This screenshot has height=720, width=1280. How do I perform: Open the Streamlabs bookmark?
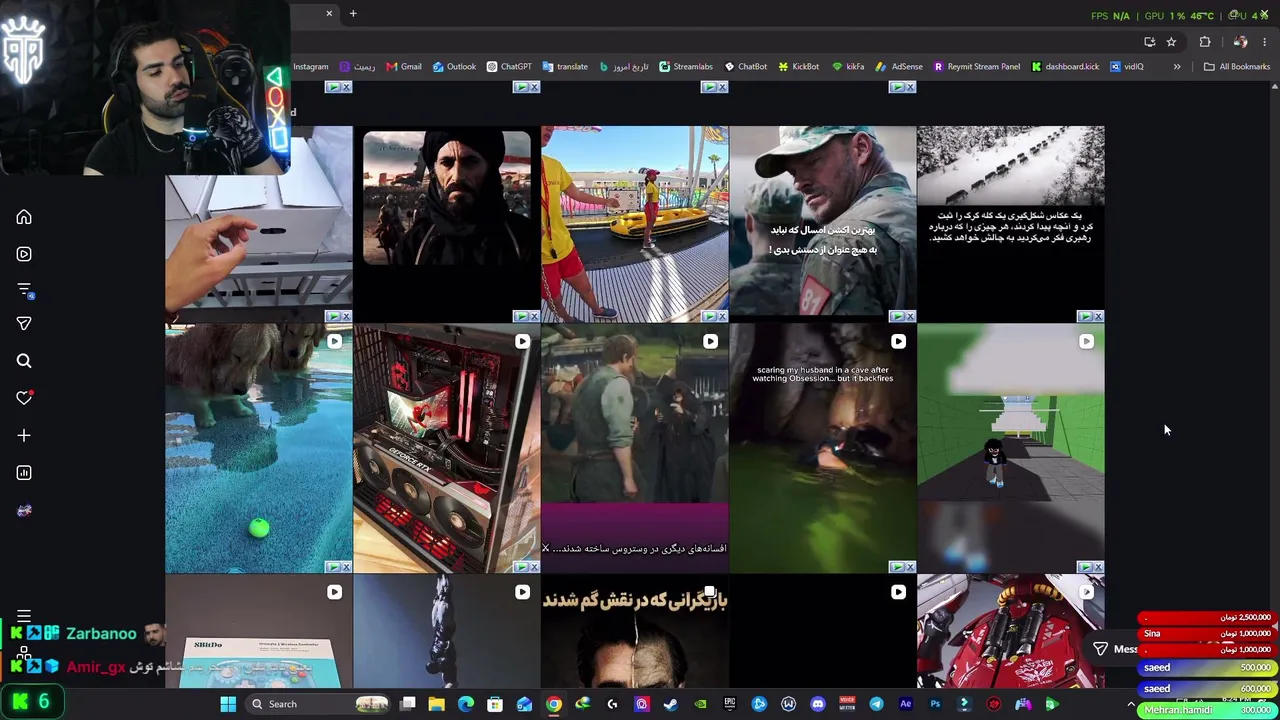click(x=685, y=67)
